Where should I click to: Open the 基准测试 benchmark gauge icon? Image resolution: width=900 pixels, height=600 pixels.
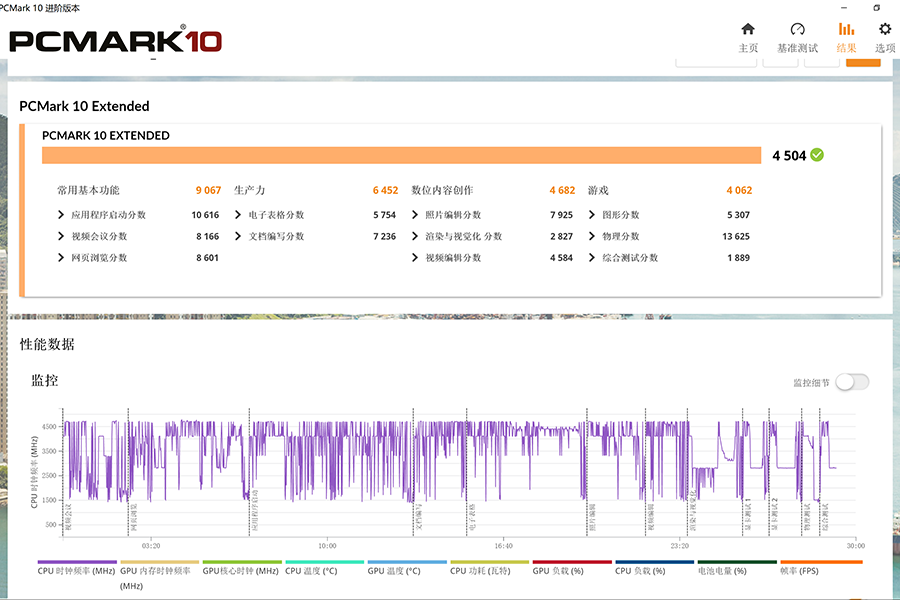coord(797,29)
